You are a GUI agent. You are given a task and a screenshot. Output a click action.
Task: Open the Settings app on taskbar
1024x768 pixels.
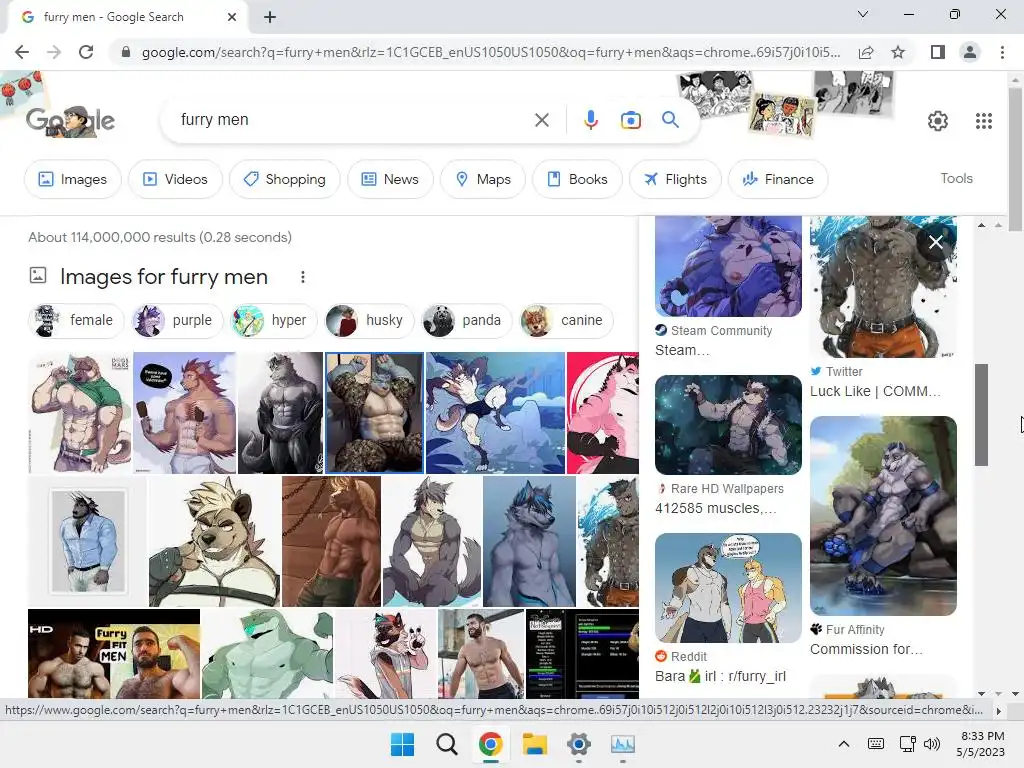click(579, 744)
